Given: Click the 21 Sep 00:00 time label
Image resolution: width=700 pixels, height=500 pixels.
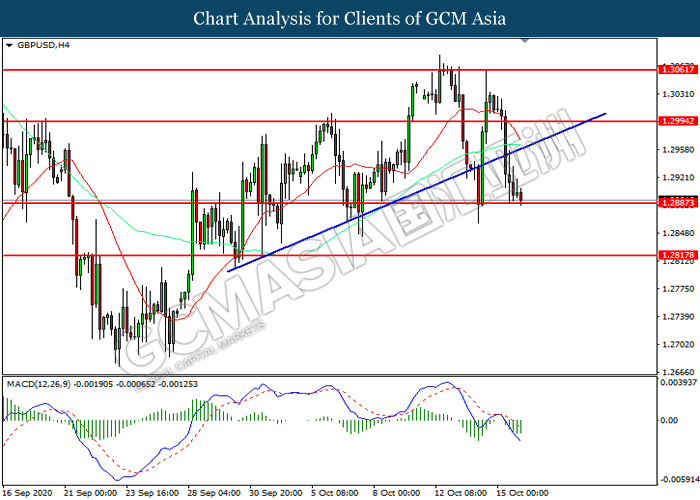Looking at the screenshot, I should (x=90, y=493).
